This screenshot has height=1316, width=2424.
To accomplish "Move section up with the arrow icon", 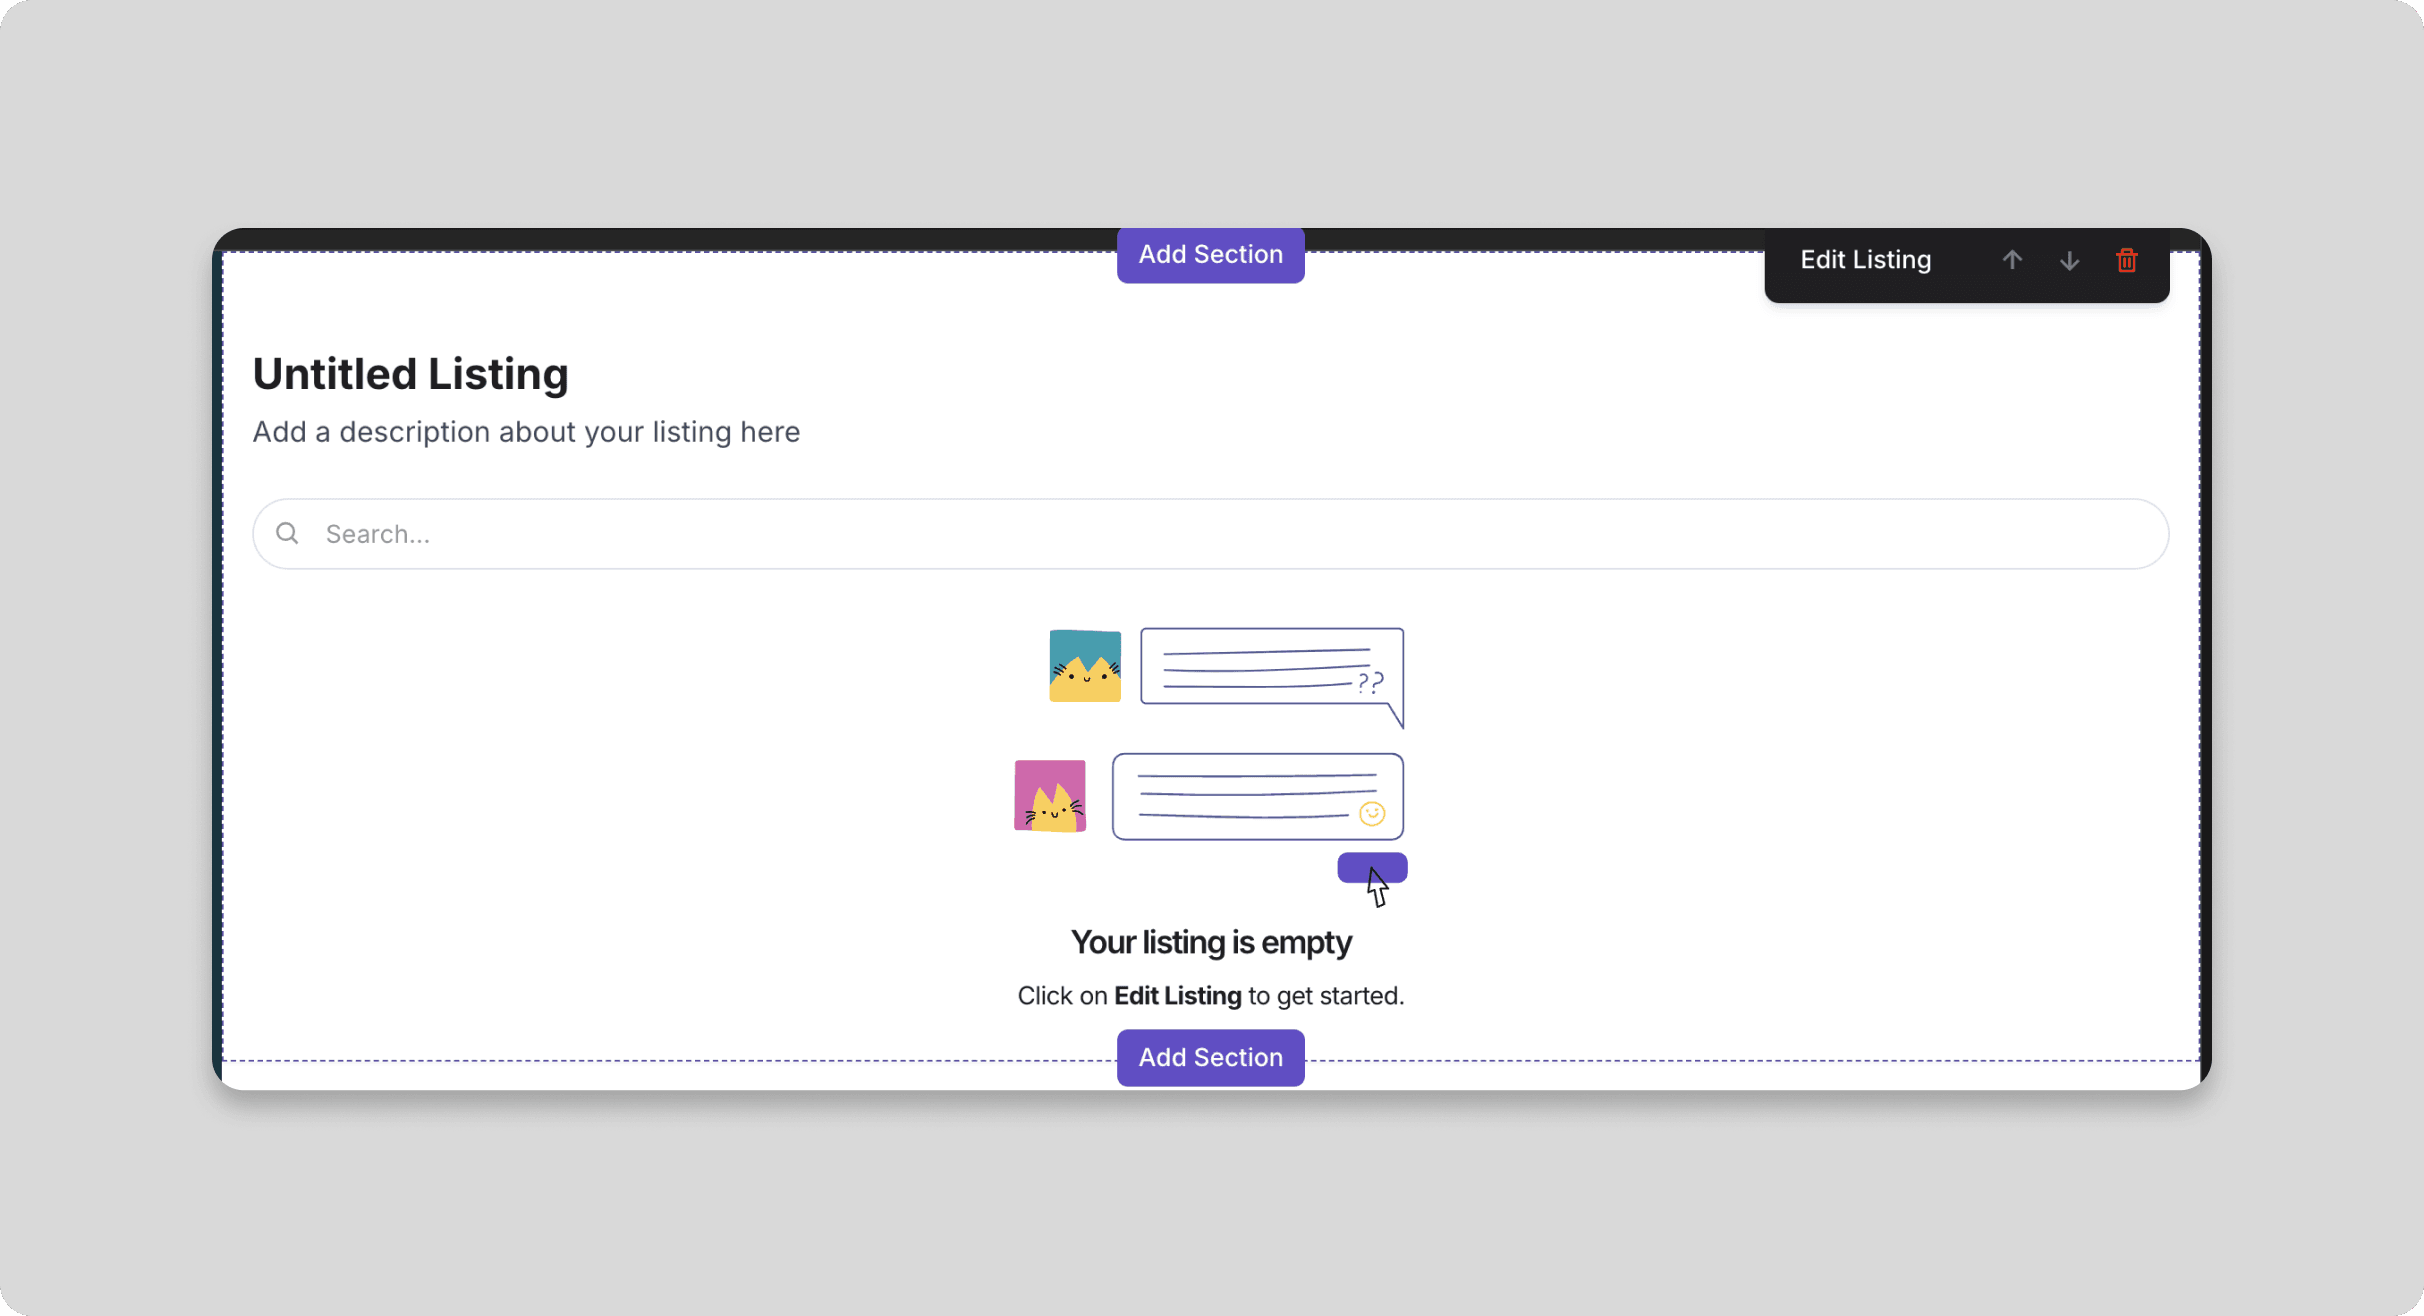I will pos(2012,260).
